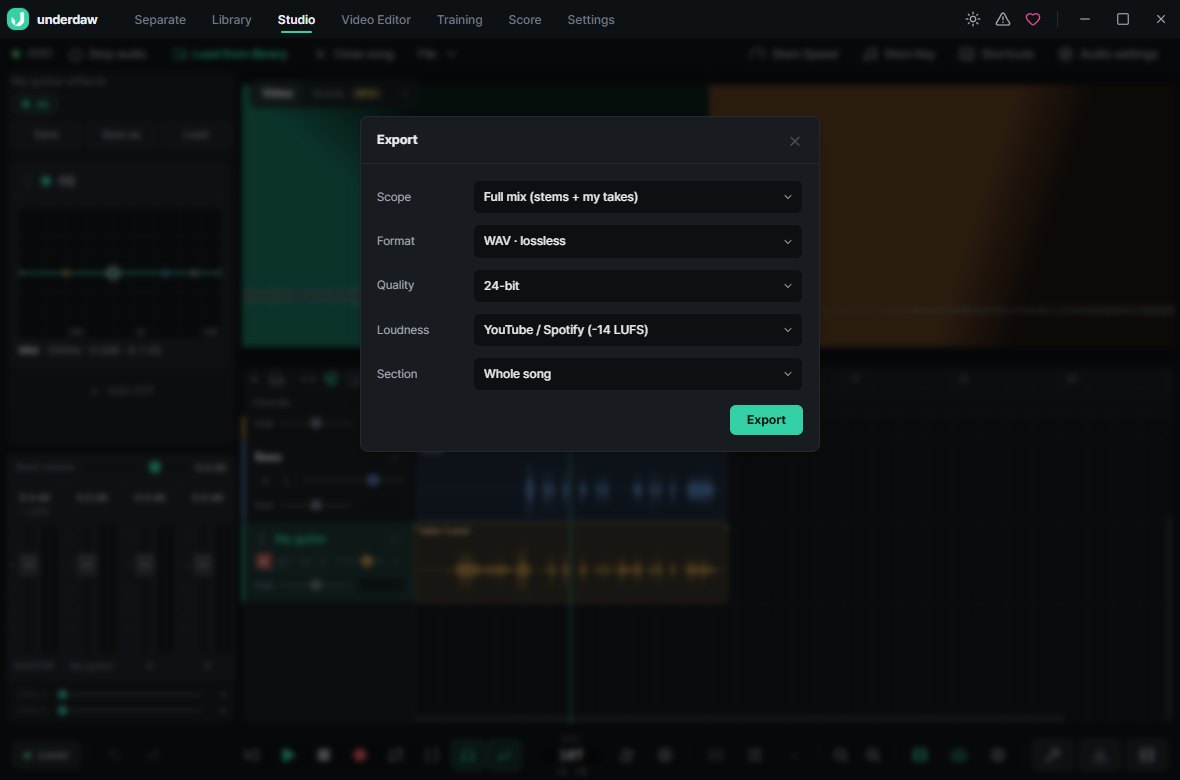This screenshot has height=780, width=1180.
Task: Click the "underdaw" app name text
Action: pos(67,20)
